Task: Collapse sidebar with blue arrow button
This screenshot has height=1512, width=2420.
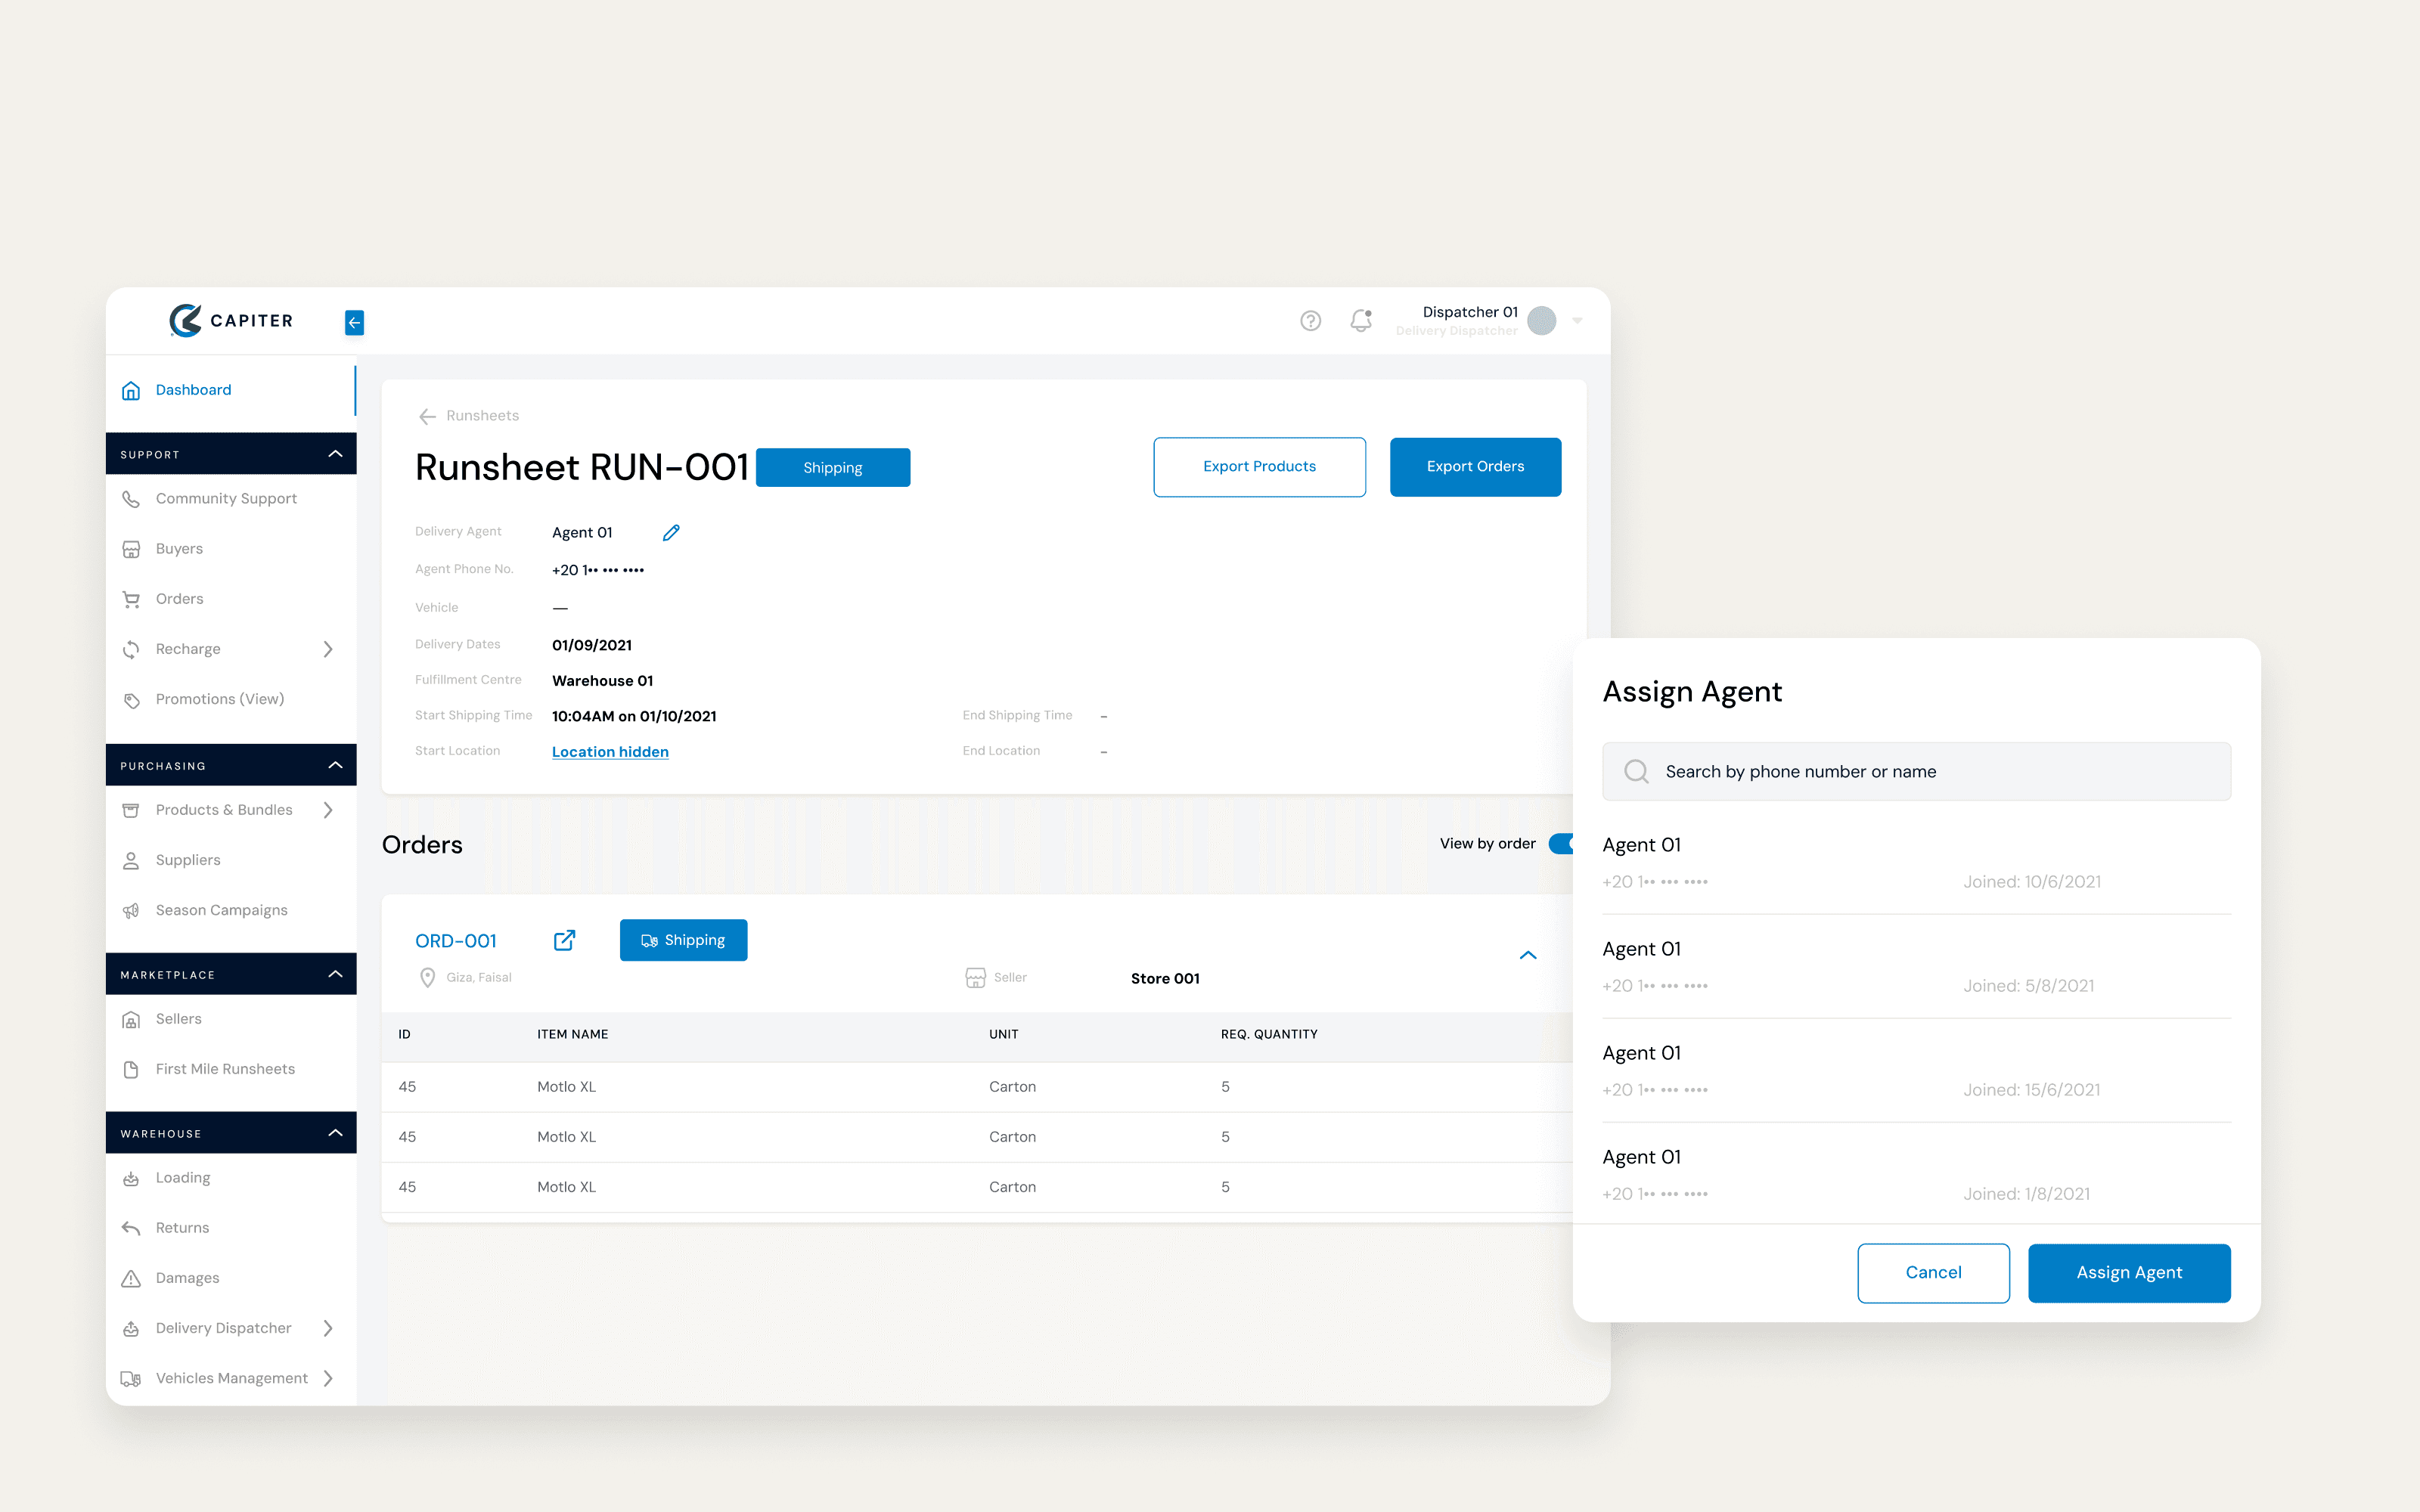Action: pyautogui.click(x=354, y=322)
